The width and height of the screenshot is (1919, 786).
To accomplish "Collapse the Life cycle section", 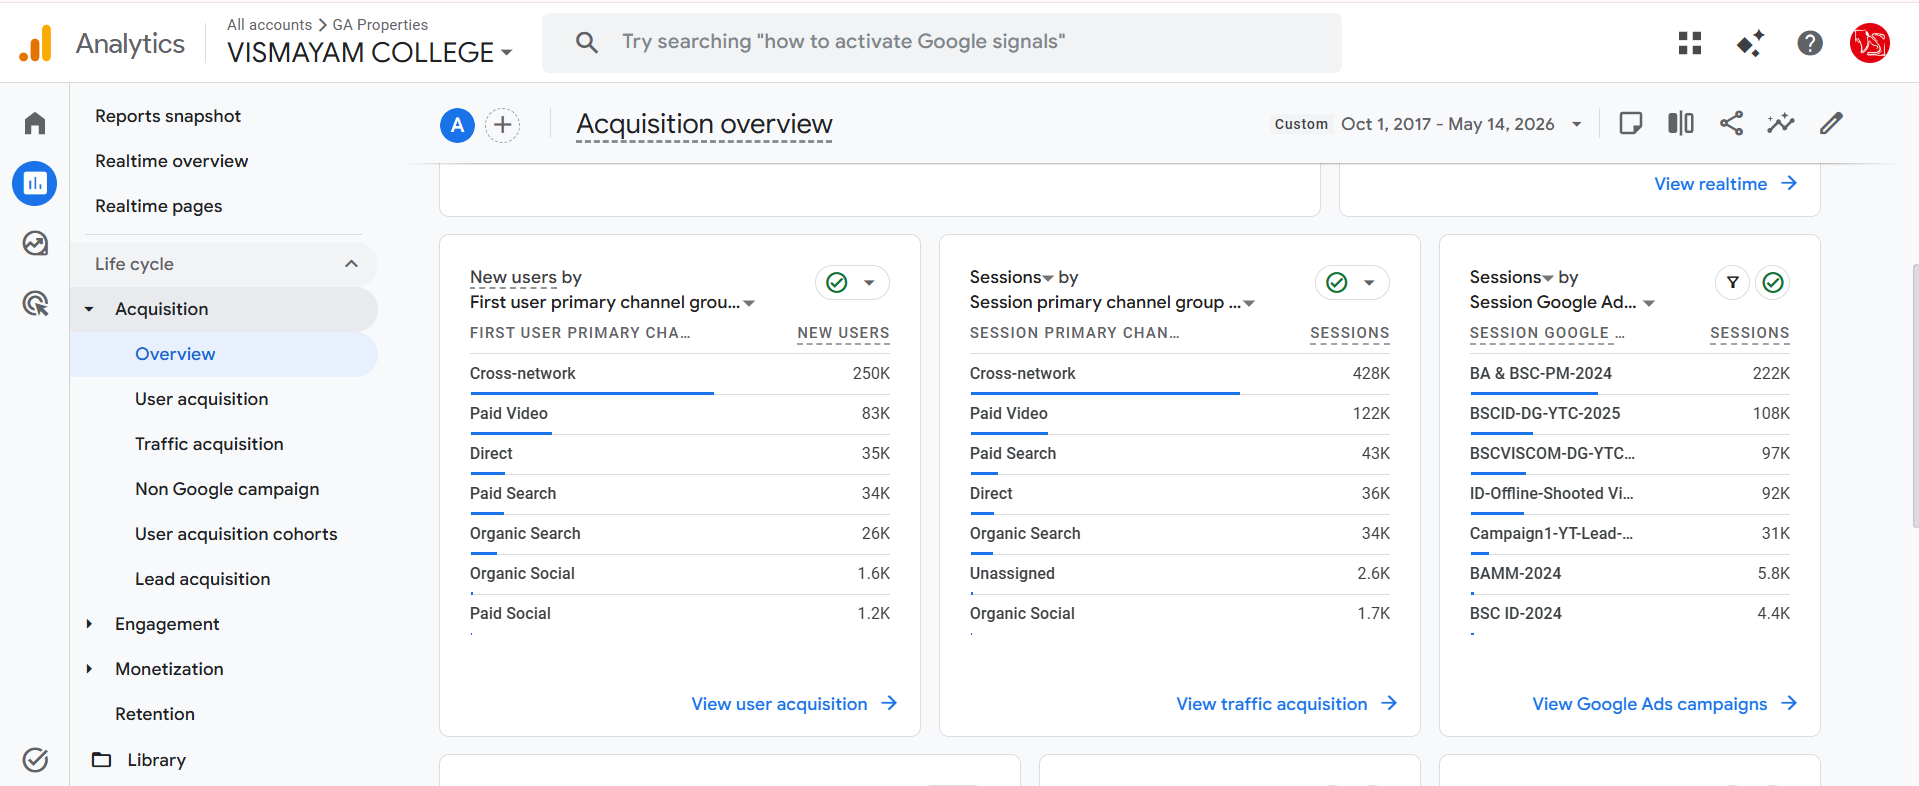I will (351, 264).
